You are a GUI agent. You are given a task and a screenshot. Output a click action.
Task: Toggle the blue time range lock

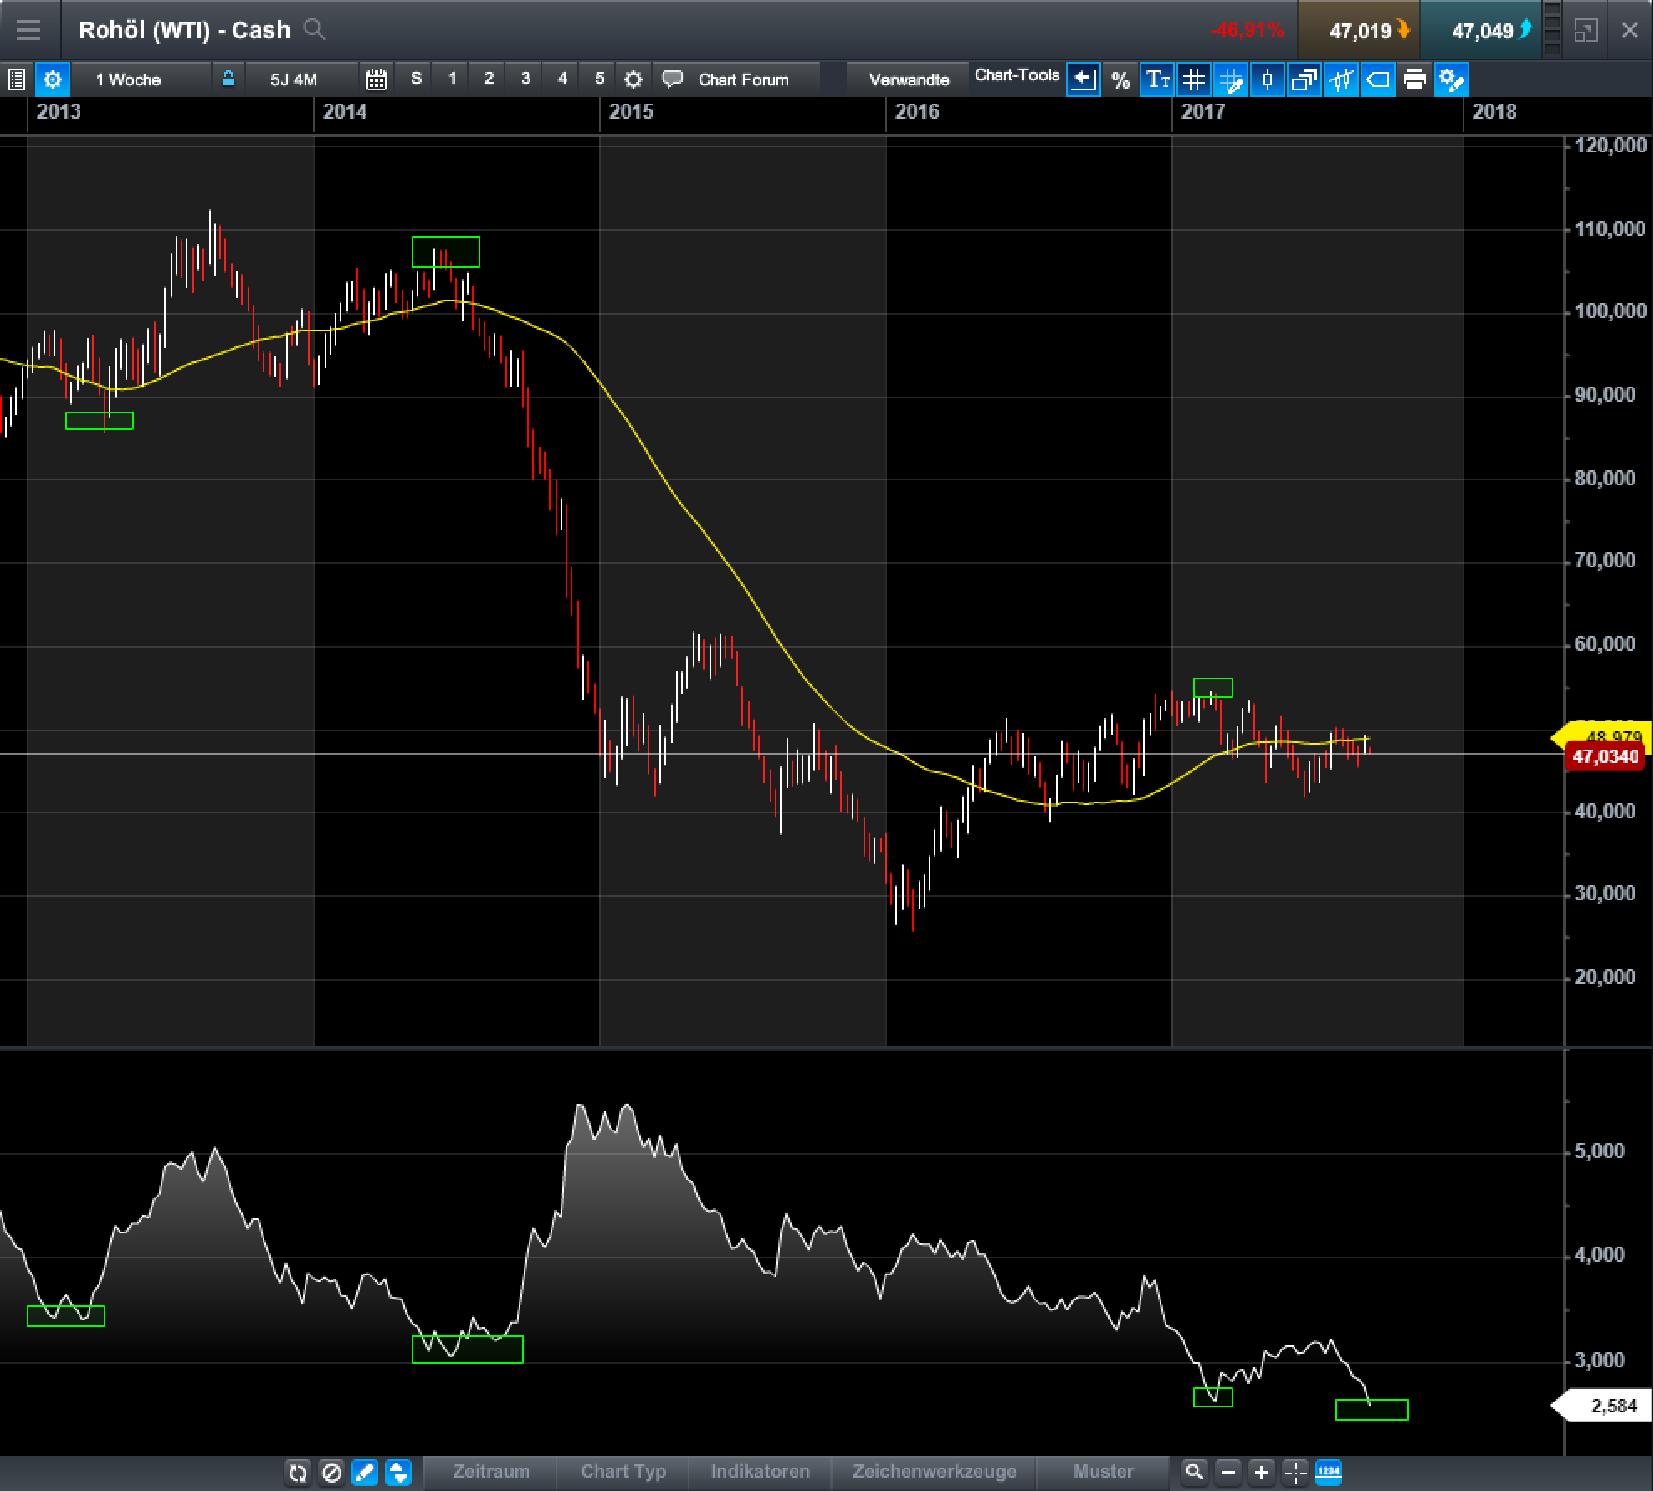[229, 79]
